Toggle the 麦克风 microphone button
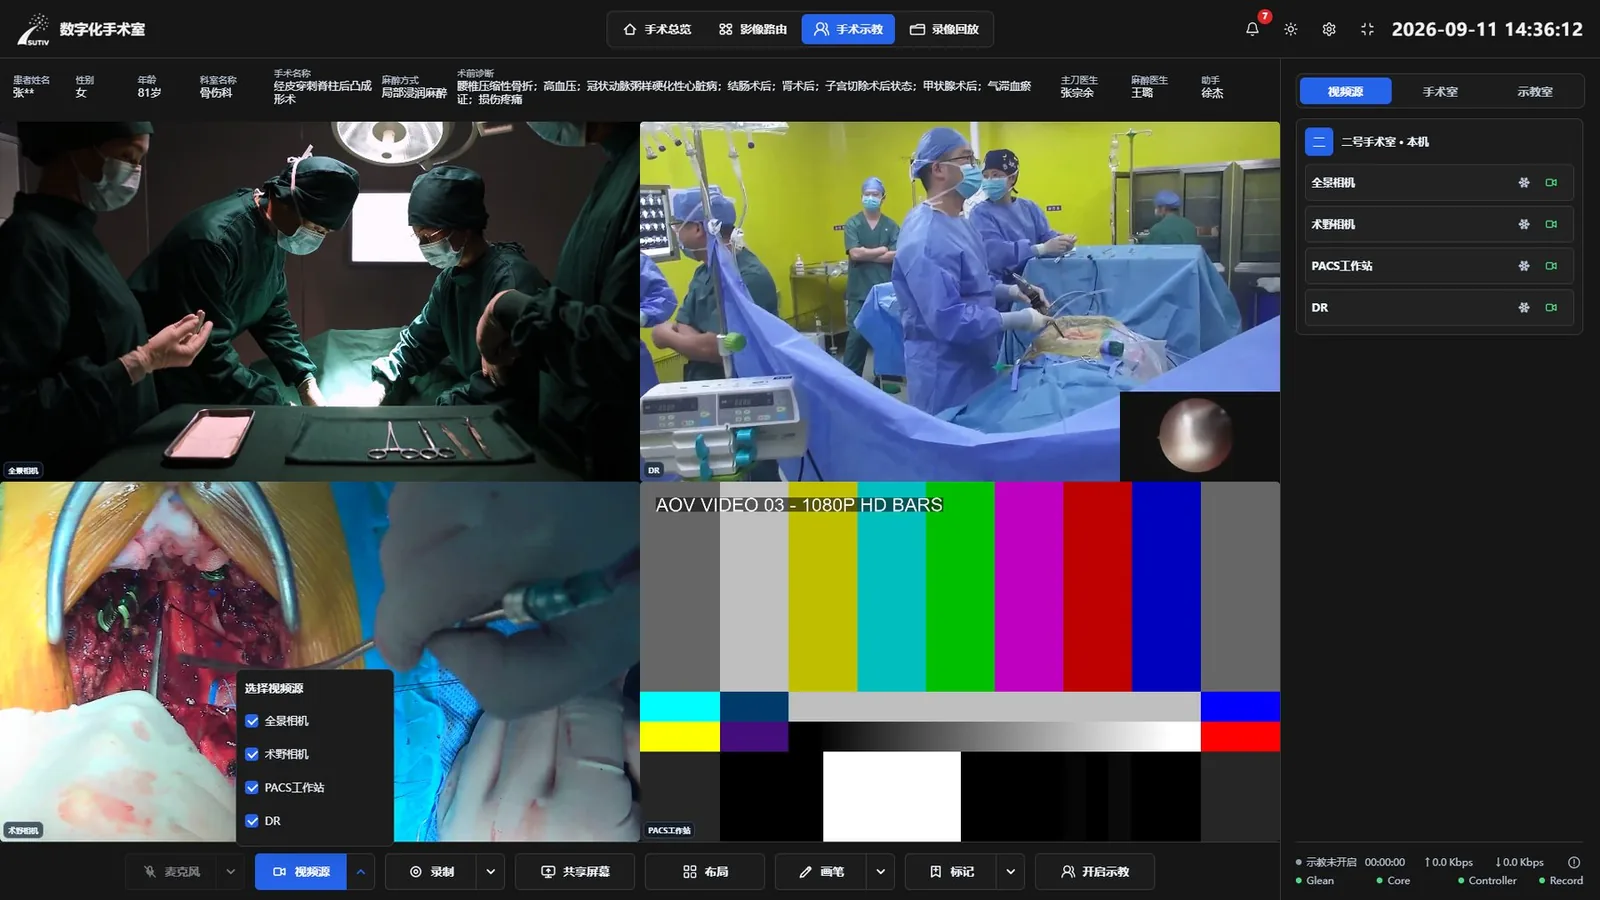This screenshot has height=900, width=1600. 171,872
